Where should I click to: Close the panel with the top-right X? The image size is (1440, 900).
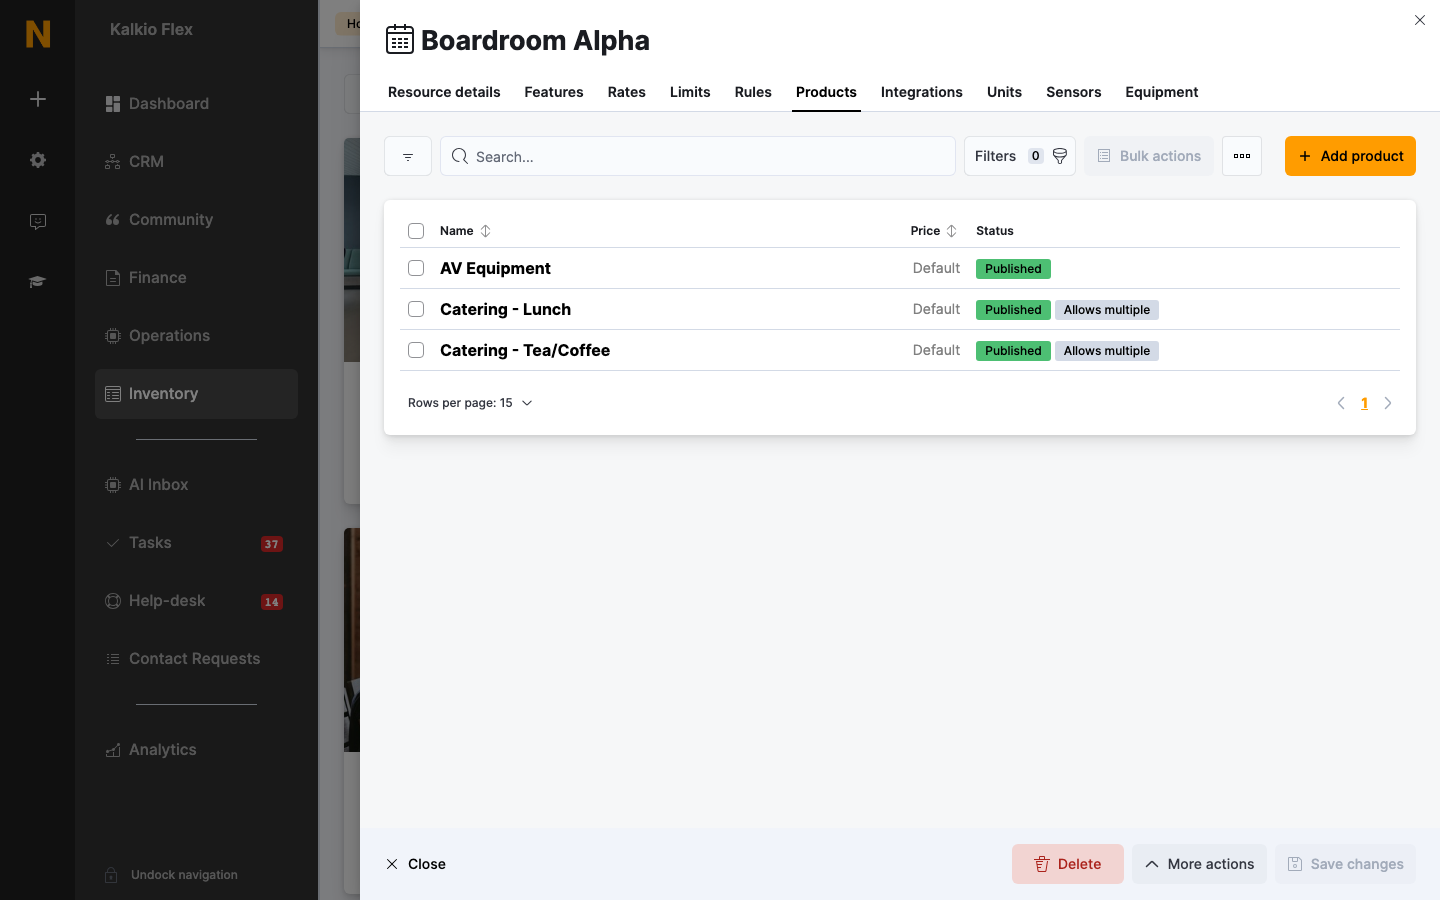[x=1420, y=20]
